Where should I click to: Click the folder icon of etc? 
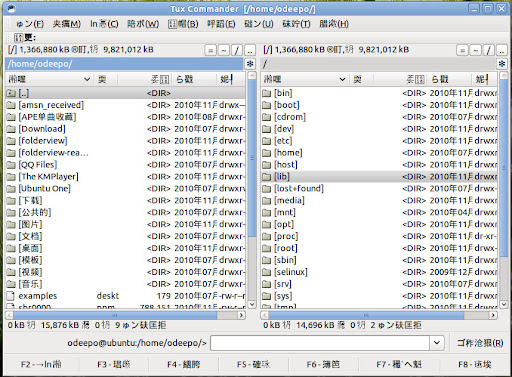click(x=267, y=141)
